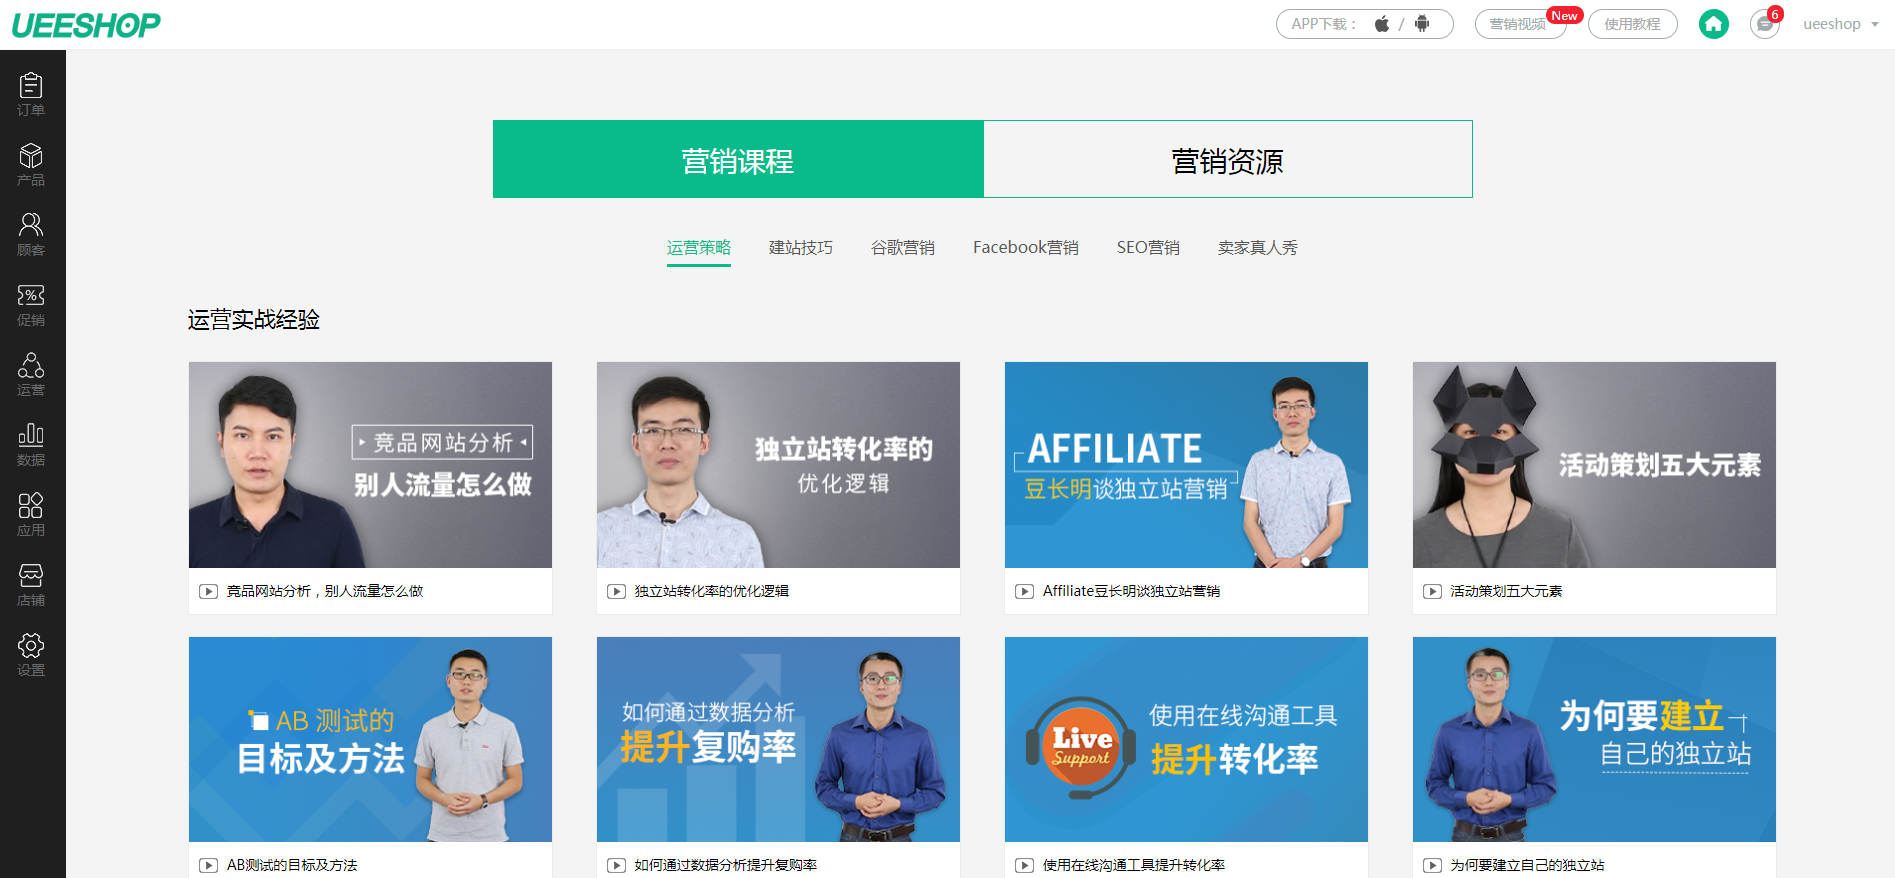Click the 独立站转化率的优化逻辑 video thumbnail
The image size is (1895, 878).
click(x=778, y=465)
